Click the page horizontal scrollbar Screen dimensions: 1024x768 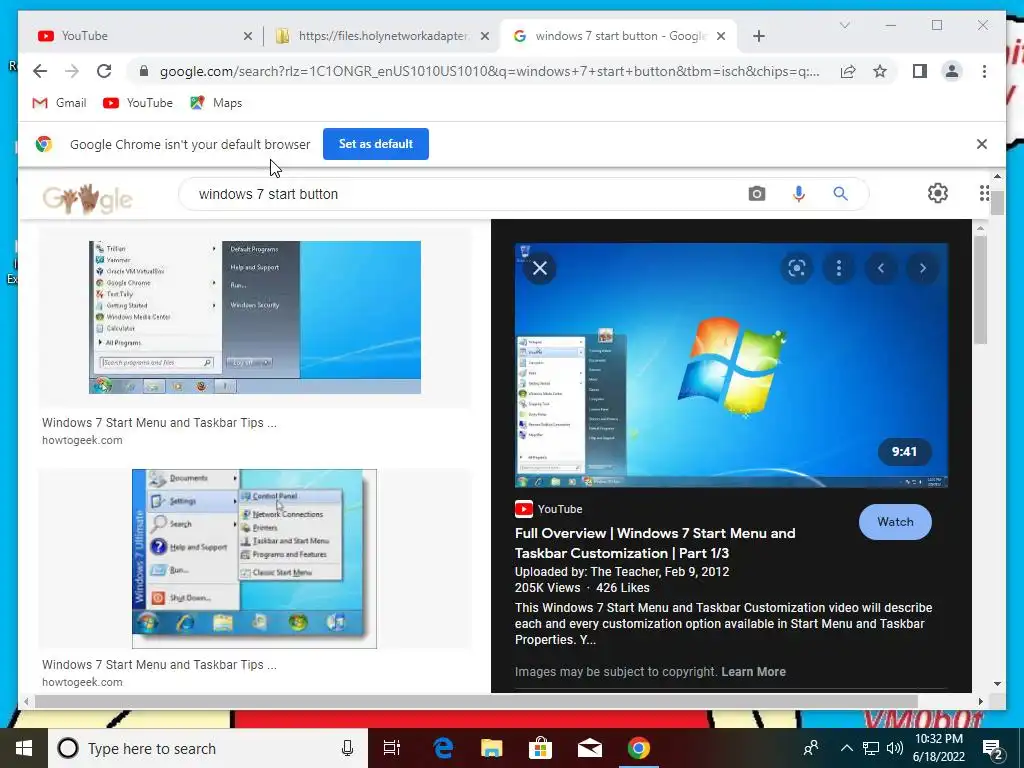(x=476, y=701)
